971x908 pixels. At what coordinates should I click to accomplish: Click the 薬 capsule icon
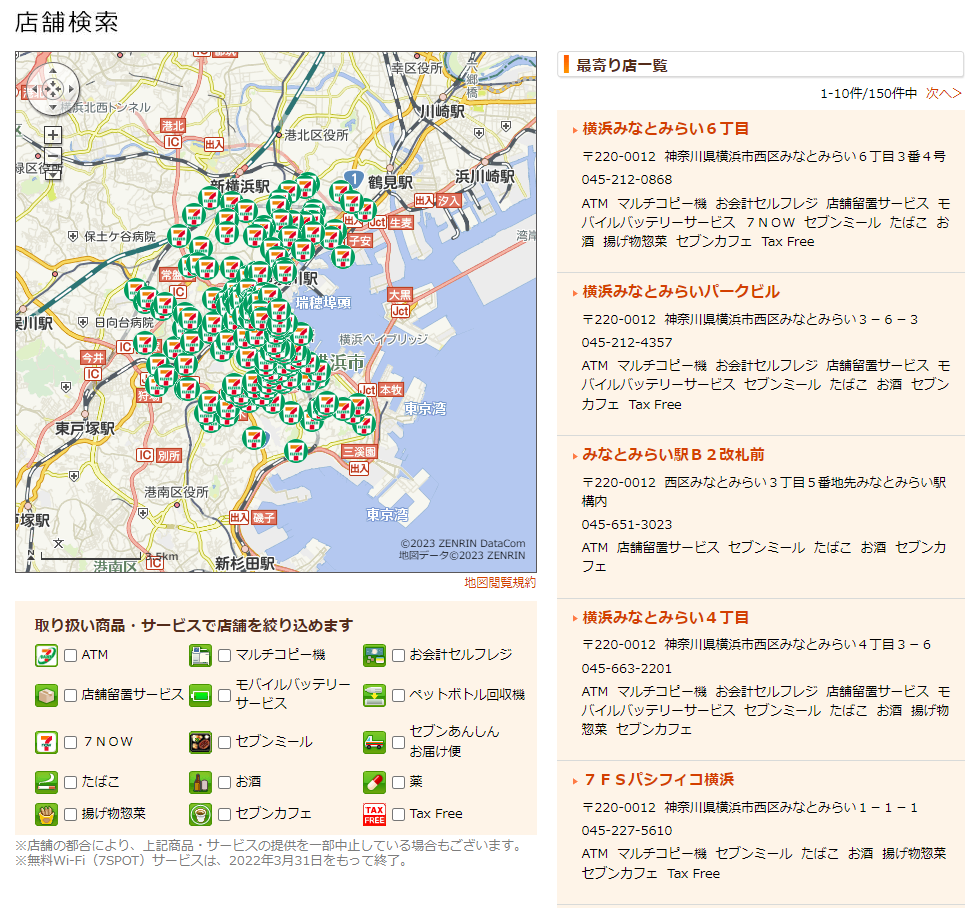point(374,782)
